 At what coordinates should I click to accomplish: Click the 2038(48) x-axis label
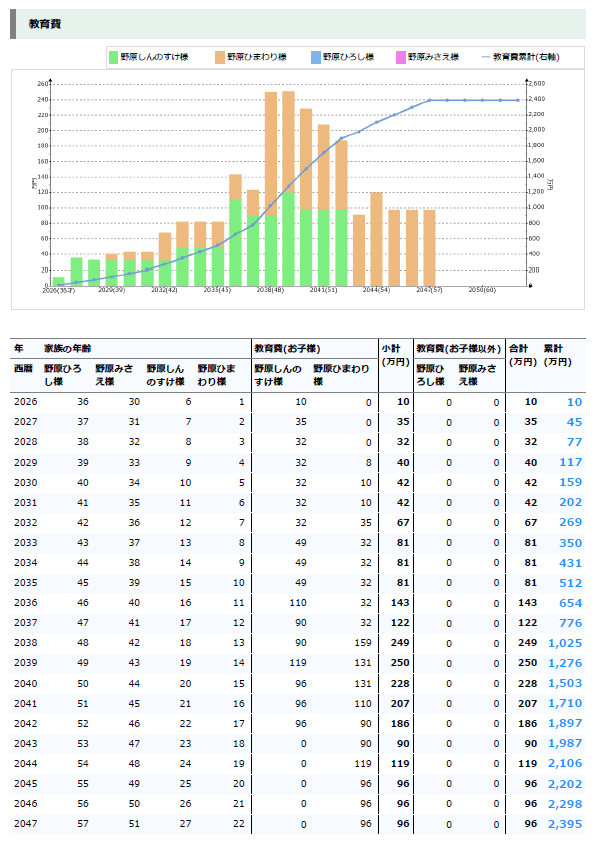270,290
